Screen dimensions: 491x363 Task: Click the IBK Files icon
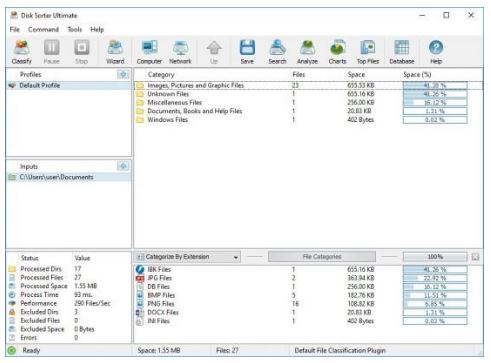[140, 269]
